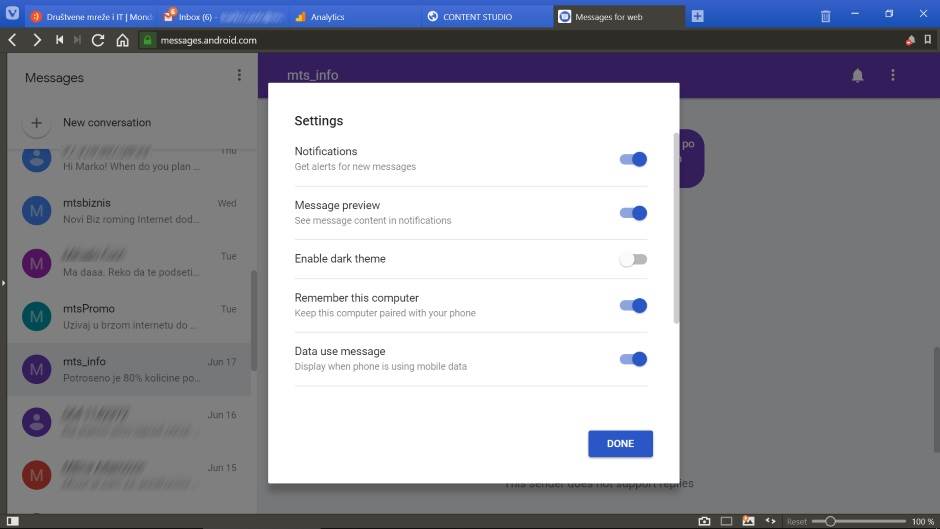Viewport: 940px width, 529px height.
Task: Open the closed tabs trash icon
Action: [825, 16]
